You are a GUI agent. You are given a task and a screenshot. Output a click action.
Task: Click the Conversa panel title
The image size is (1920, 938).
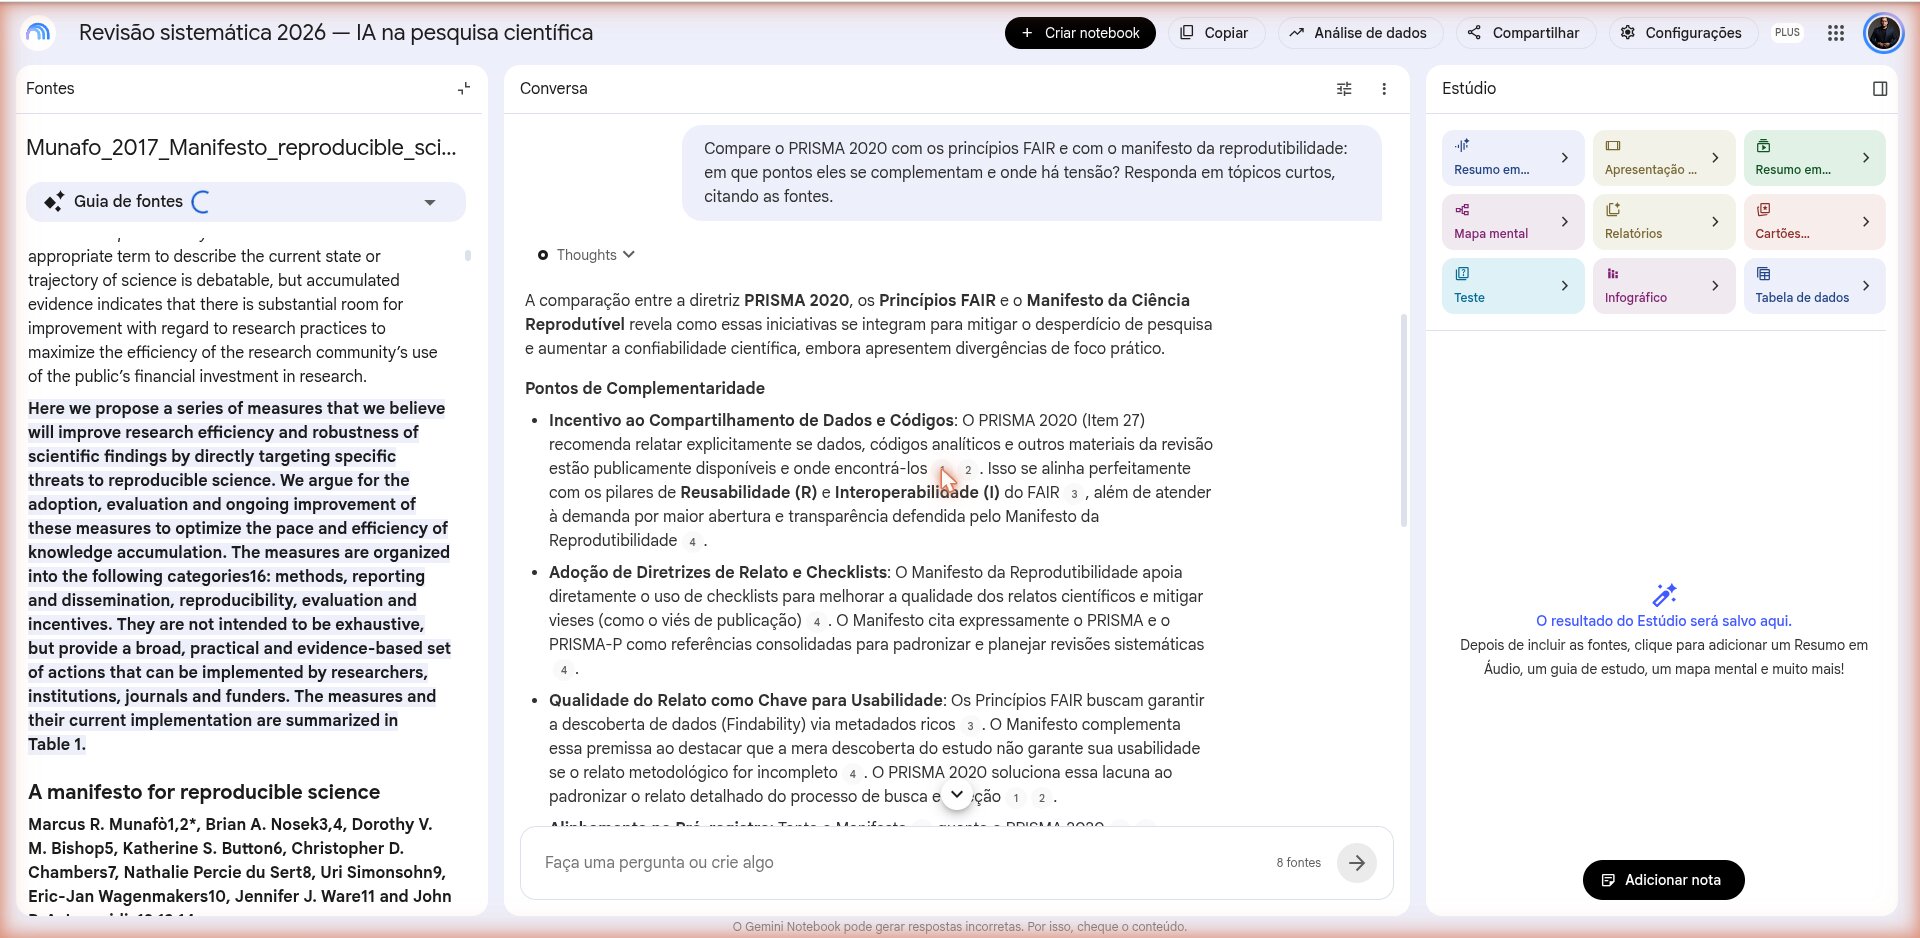[x=553, y=89]
